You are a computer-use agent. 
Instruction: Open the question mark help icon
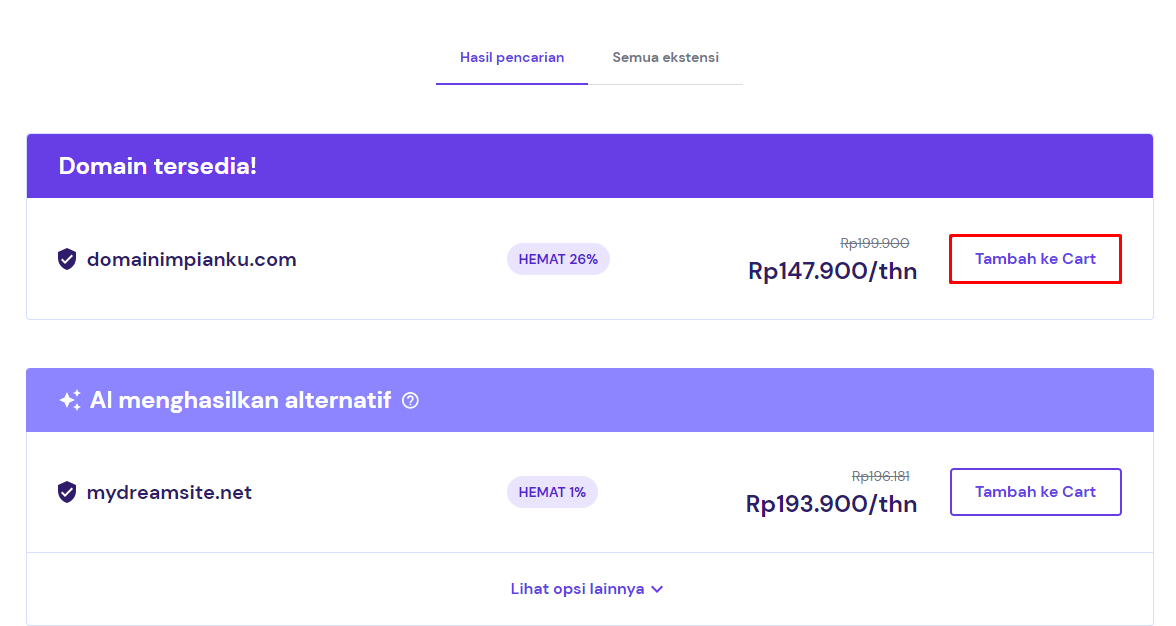coord(410,401)
